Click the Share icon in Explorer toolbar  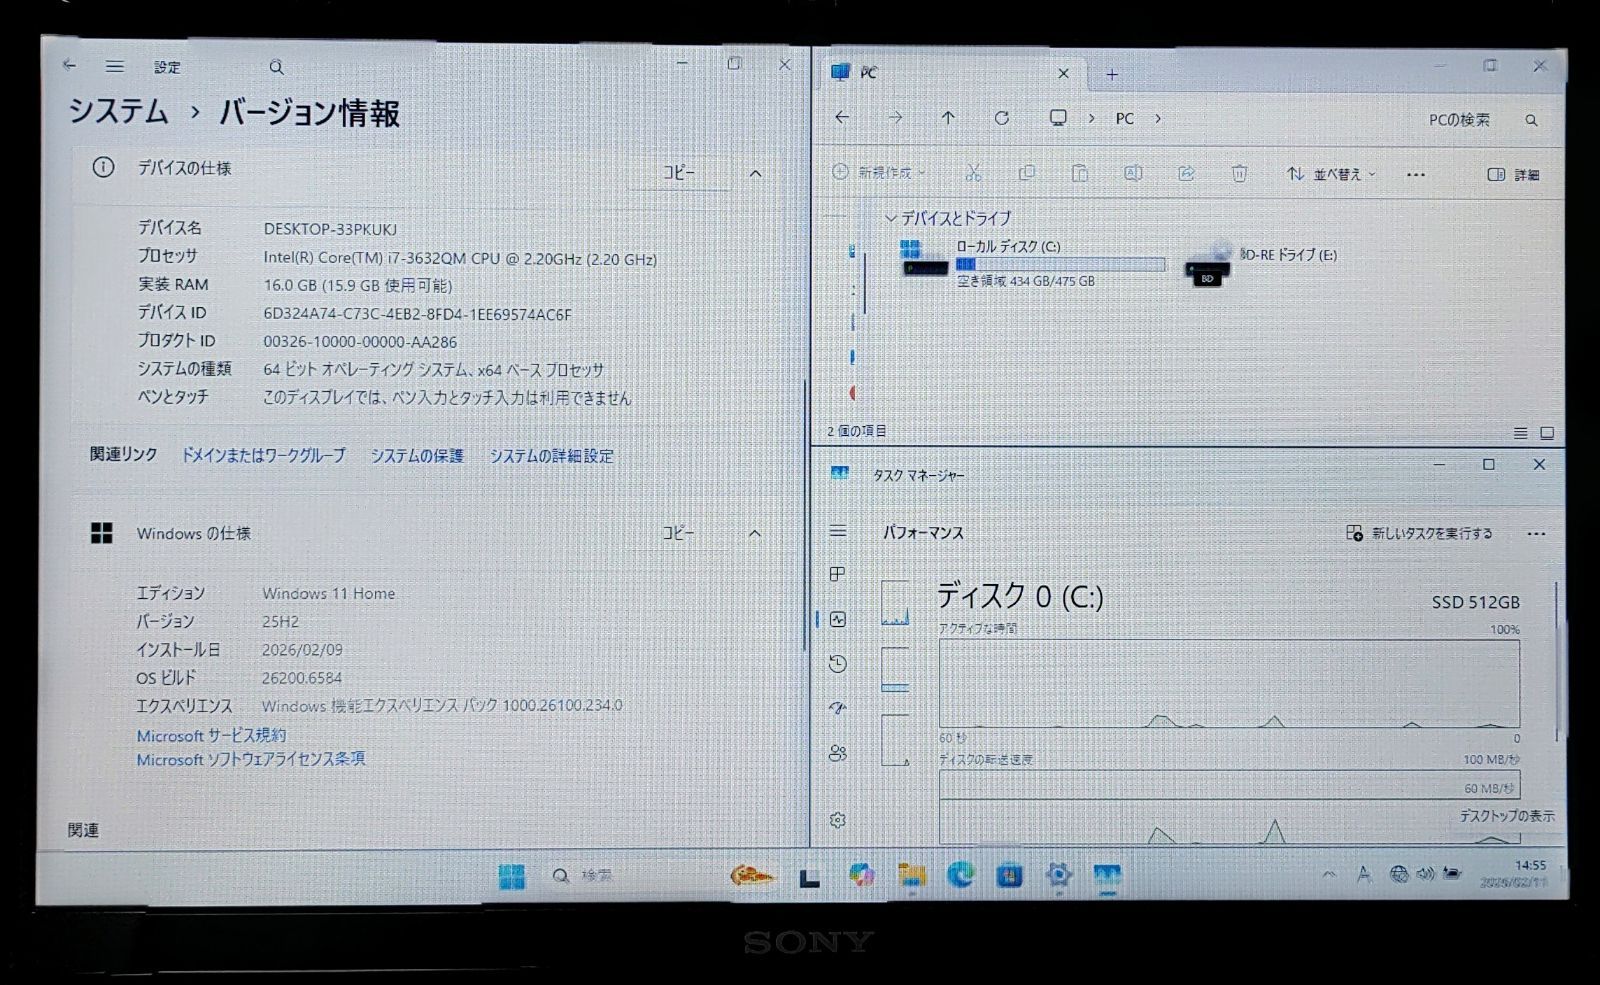(1186, 173)
